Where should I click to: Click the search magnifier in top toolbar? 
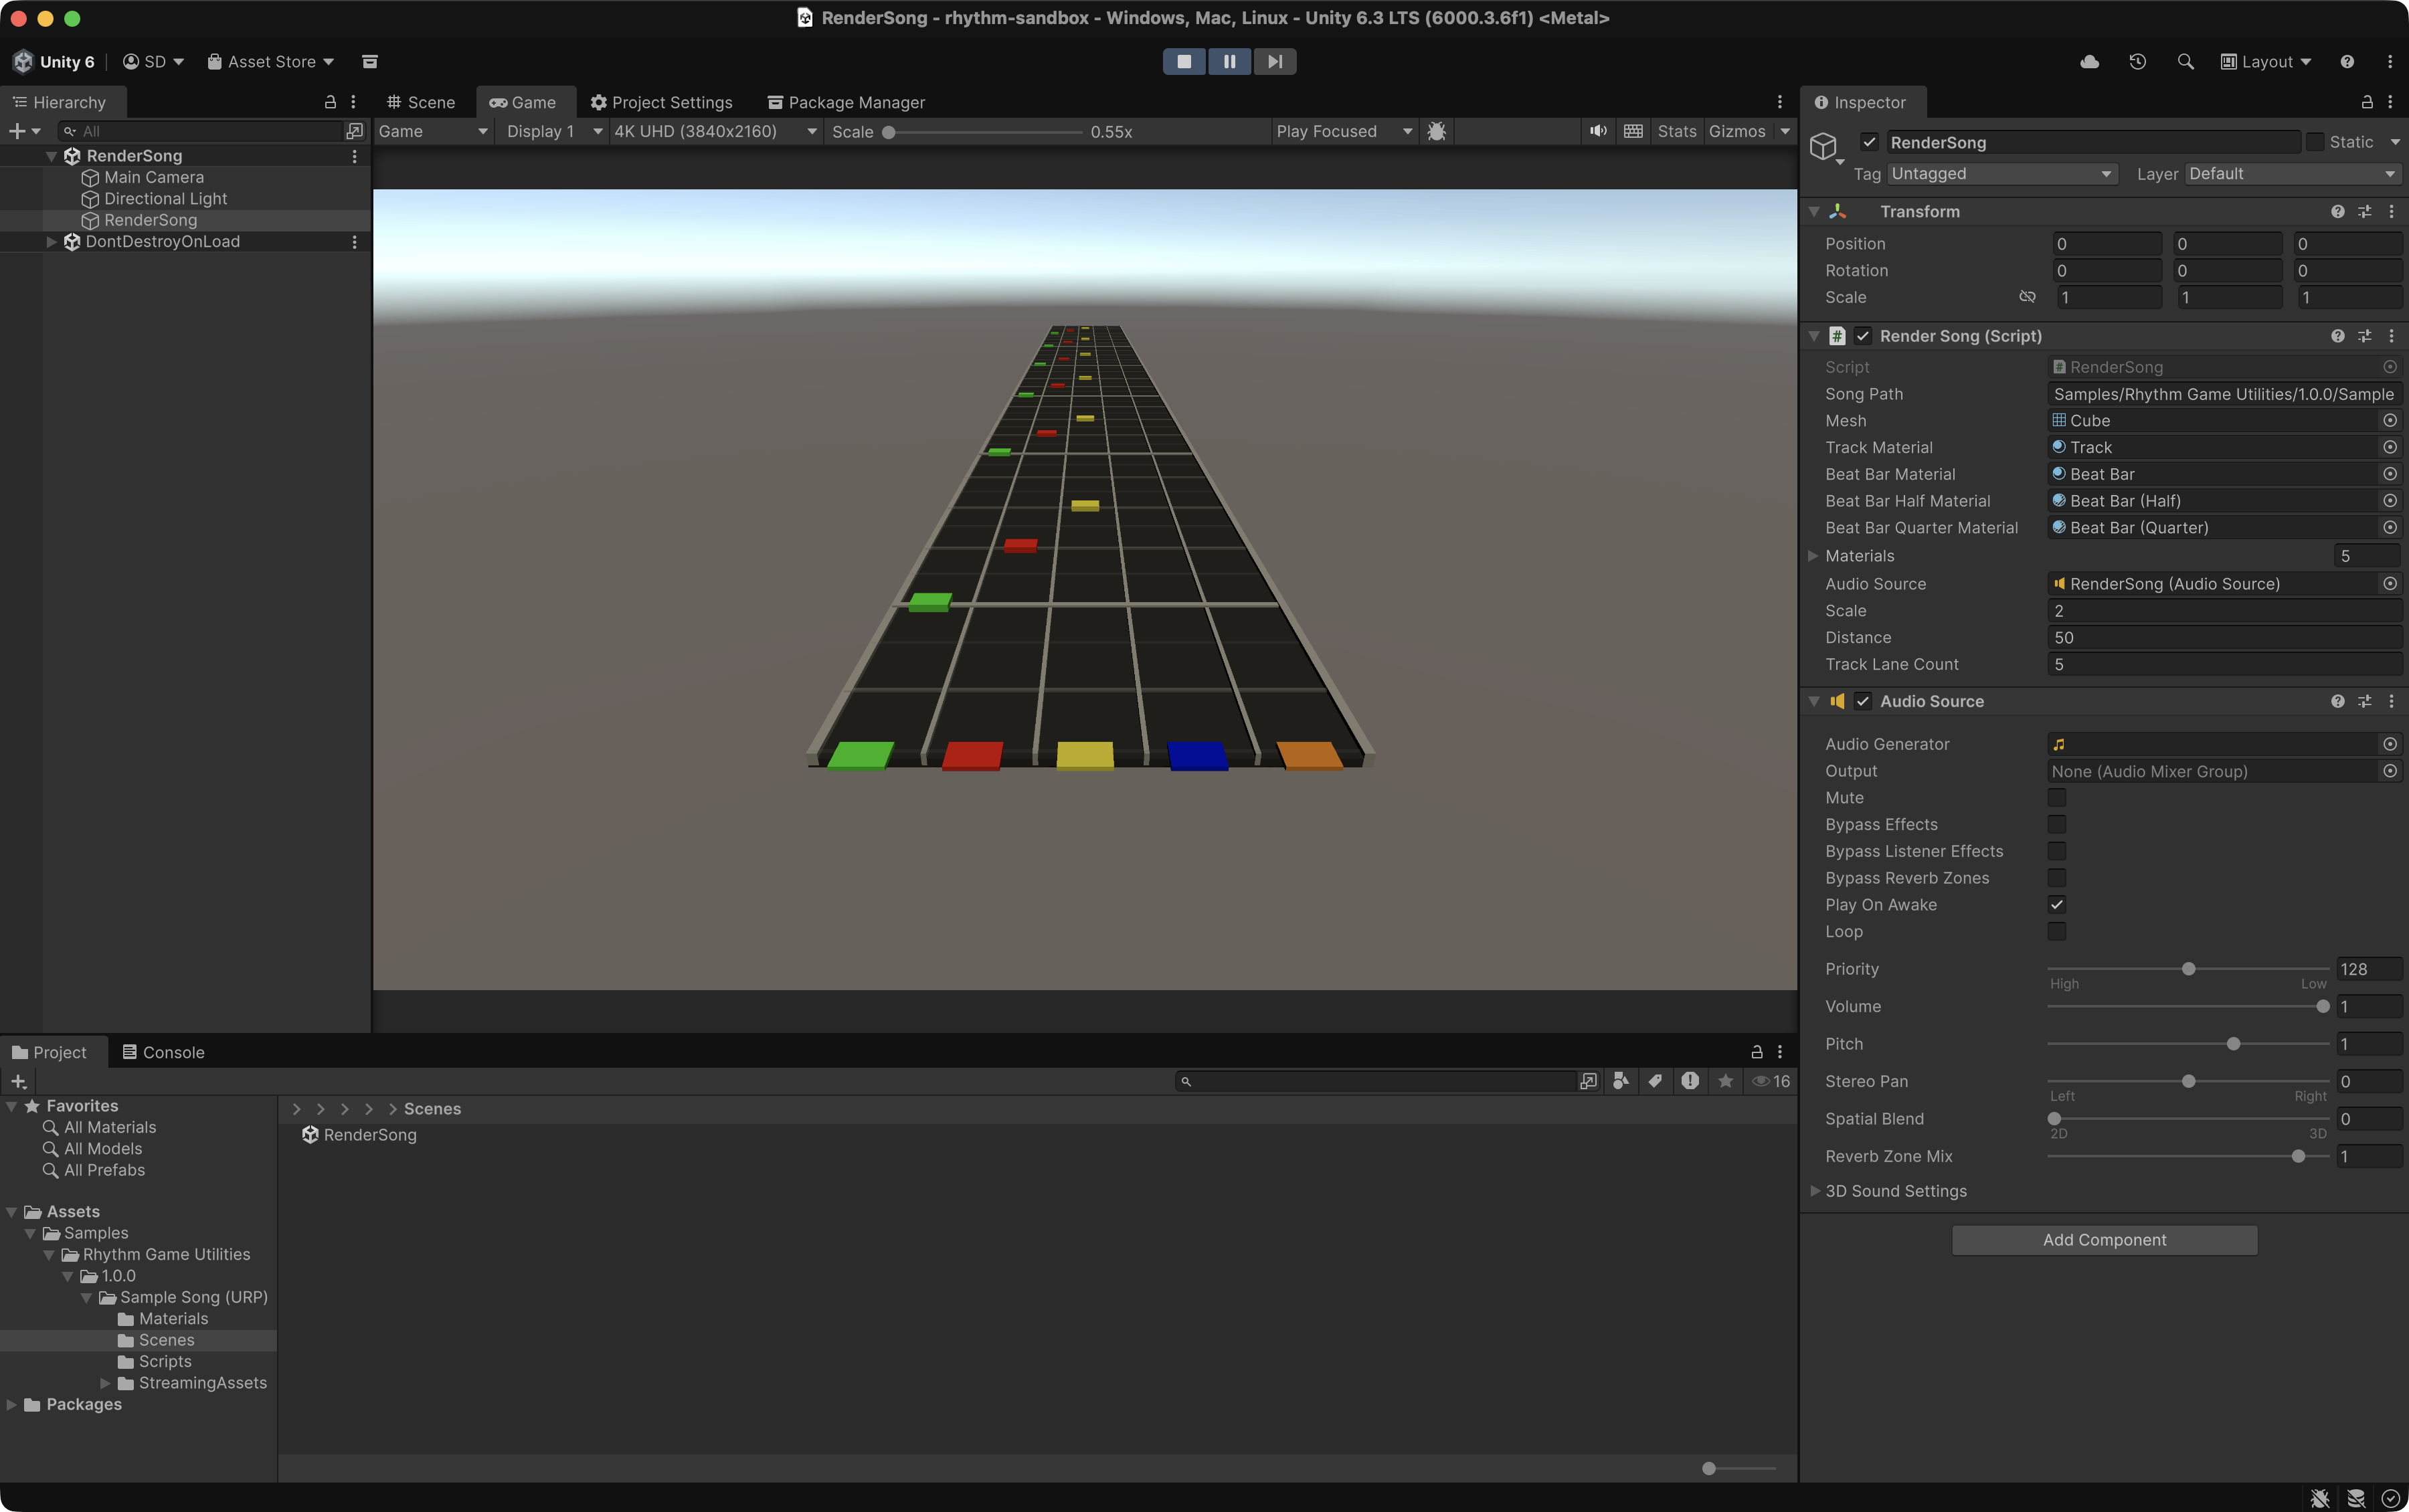2185,62
